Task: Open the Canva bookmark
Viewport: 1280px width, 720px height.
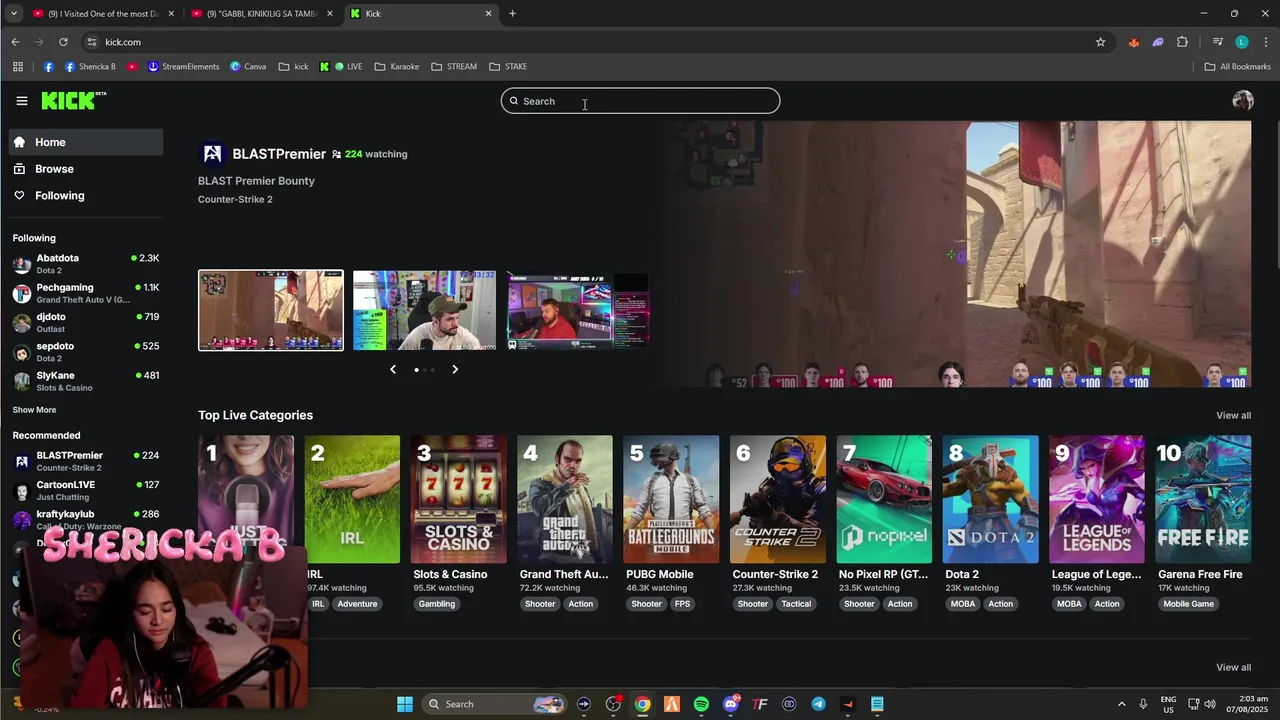Action: tap(248, 67)
